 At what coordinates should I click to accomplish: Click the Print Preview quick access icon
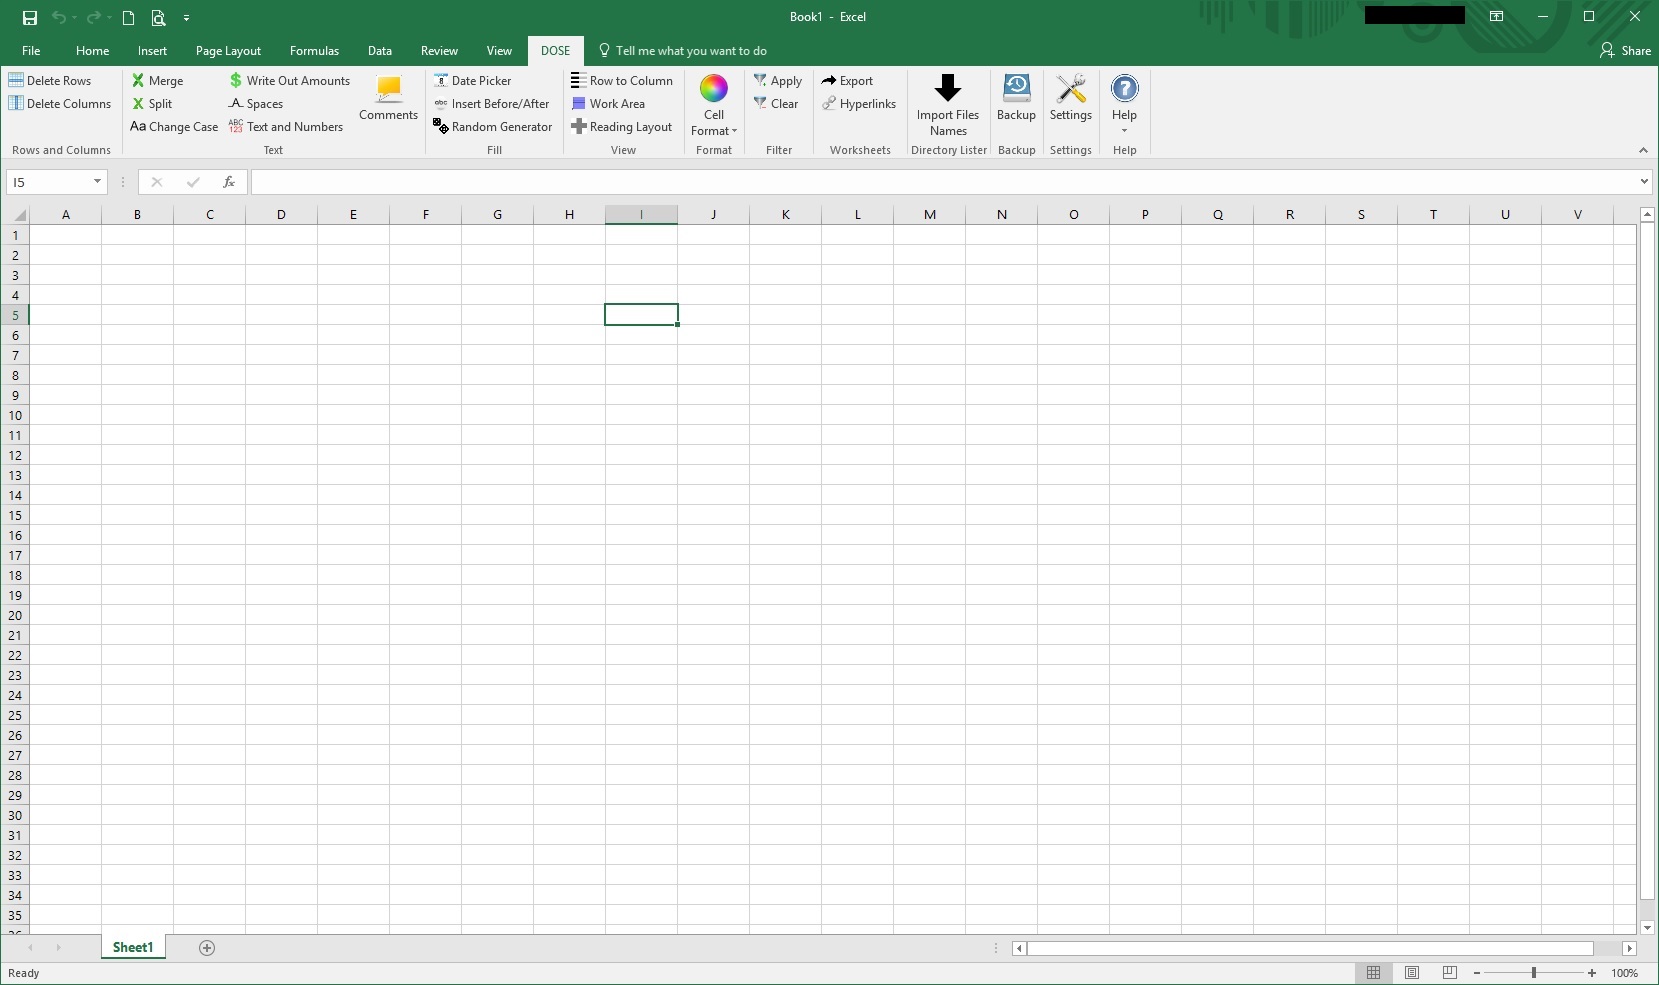[x=158, y=17]
